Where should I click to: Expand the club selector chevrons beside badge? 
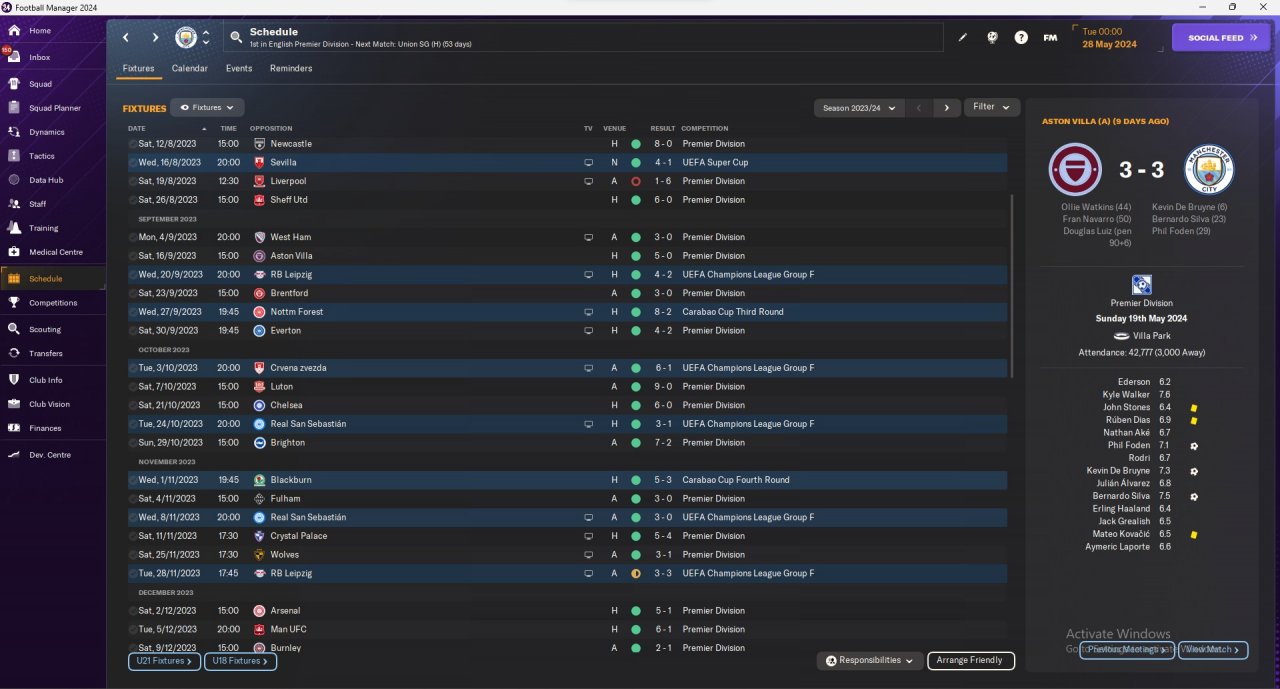pos(206,38)
